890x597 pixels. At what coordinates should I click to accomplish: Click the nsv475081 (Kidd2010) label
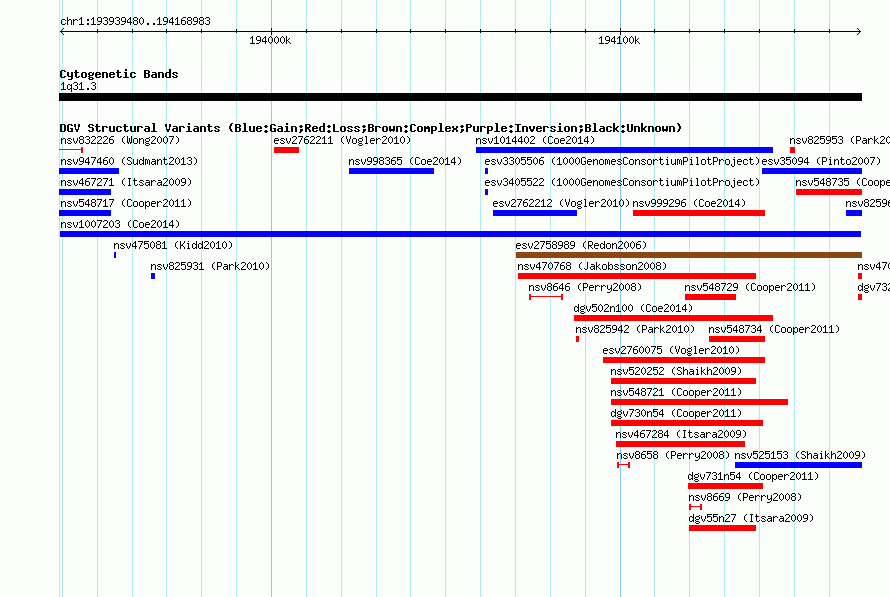(173, 245)
